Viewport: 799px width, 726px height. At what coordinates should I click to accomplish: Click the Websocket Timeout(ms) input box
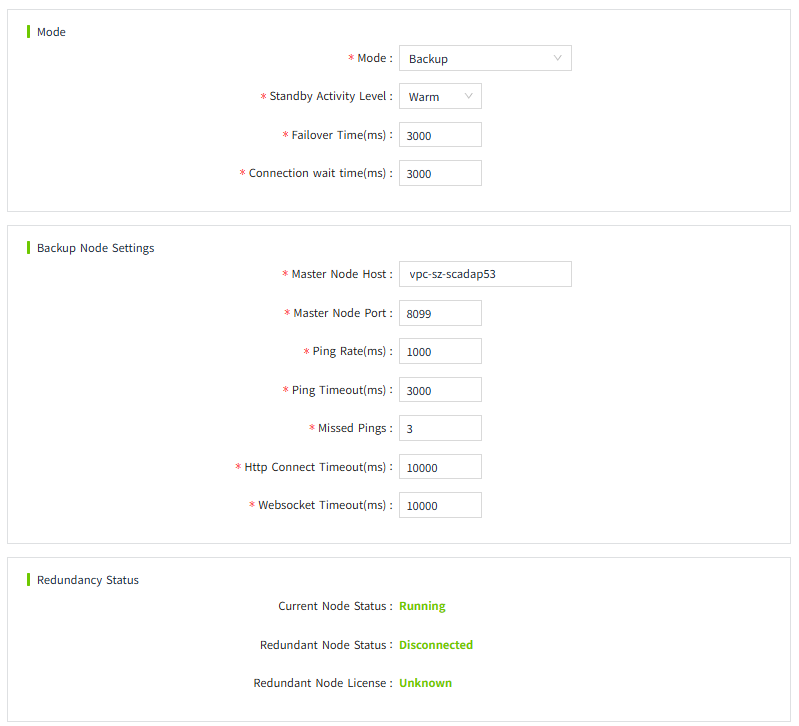(440, 505)
